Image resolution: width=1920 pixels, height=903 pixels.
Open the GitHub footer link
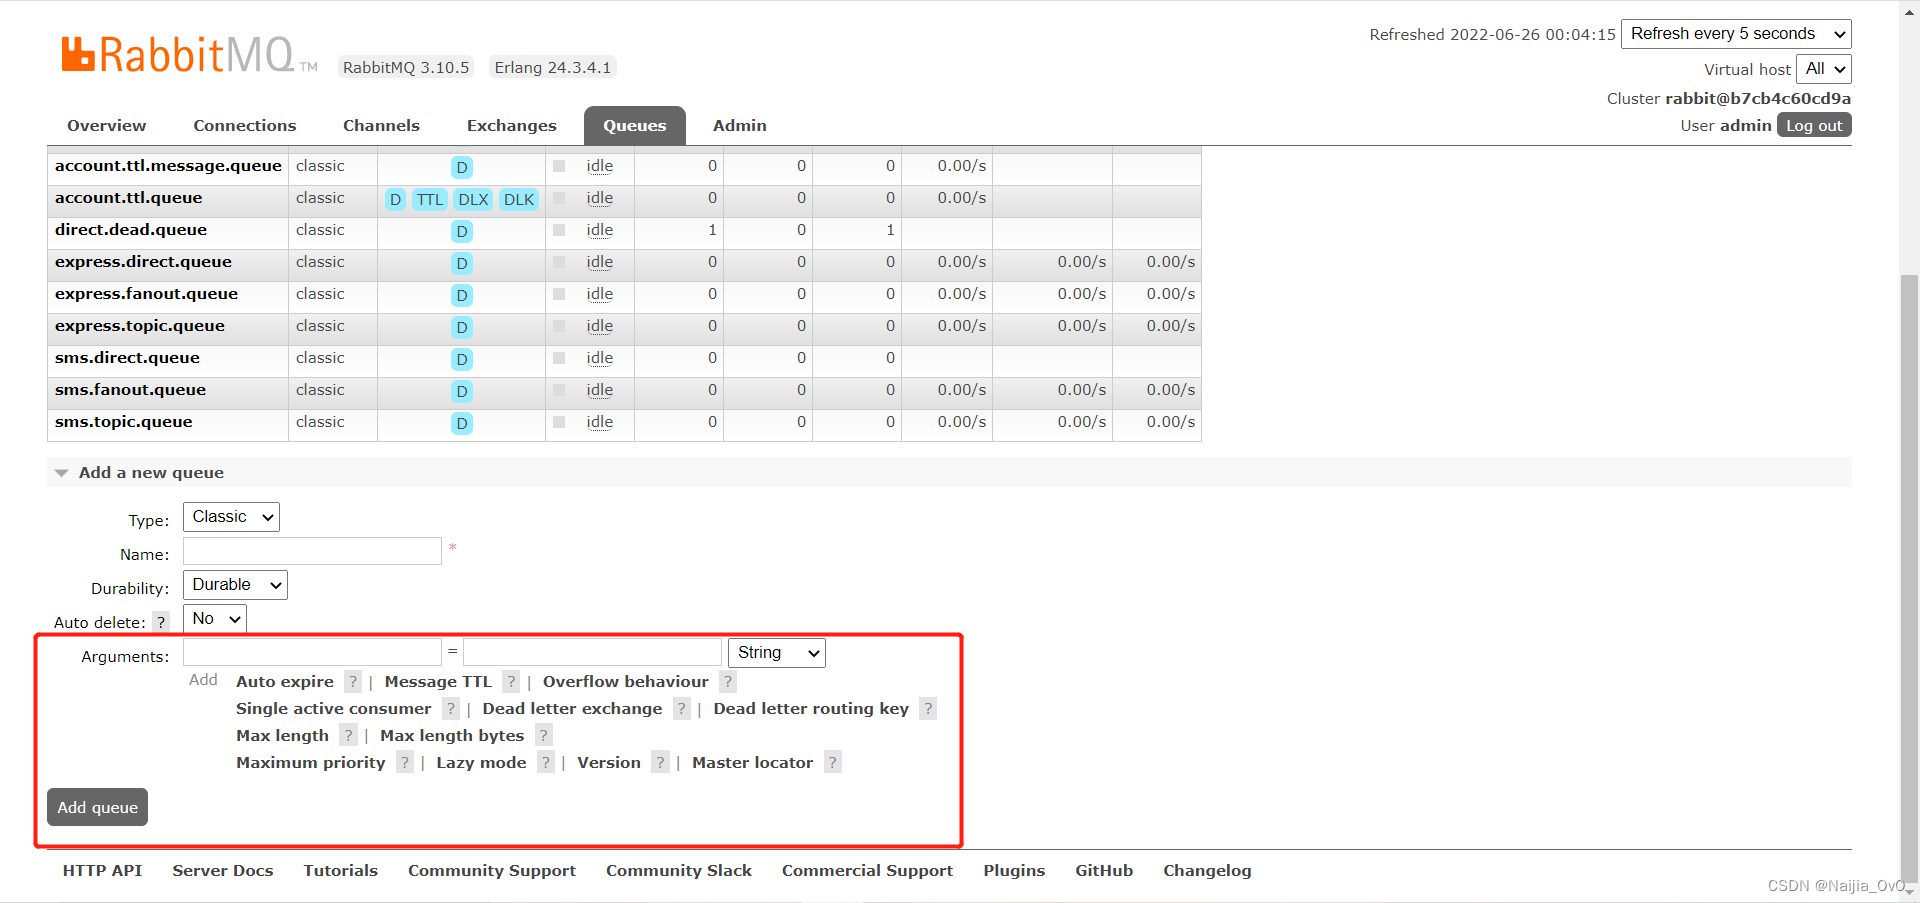pyautogui.click(x=1104, y=870)
